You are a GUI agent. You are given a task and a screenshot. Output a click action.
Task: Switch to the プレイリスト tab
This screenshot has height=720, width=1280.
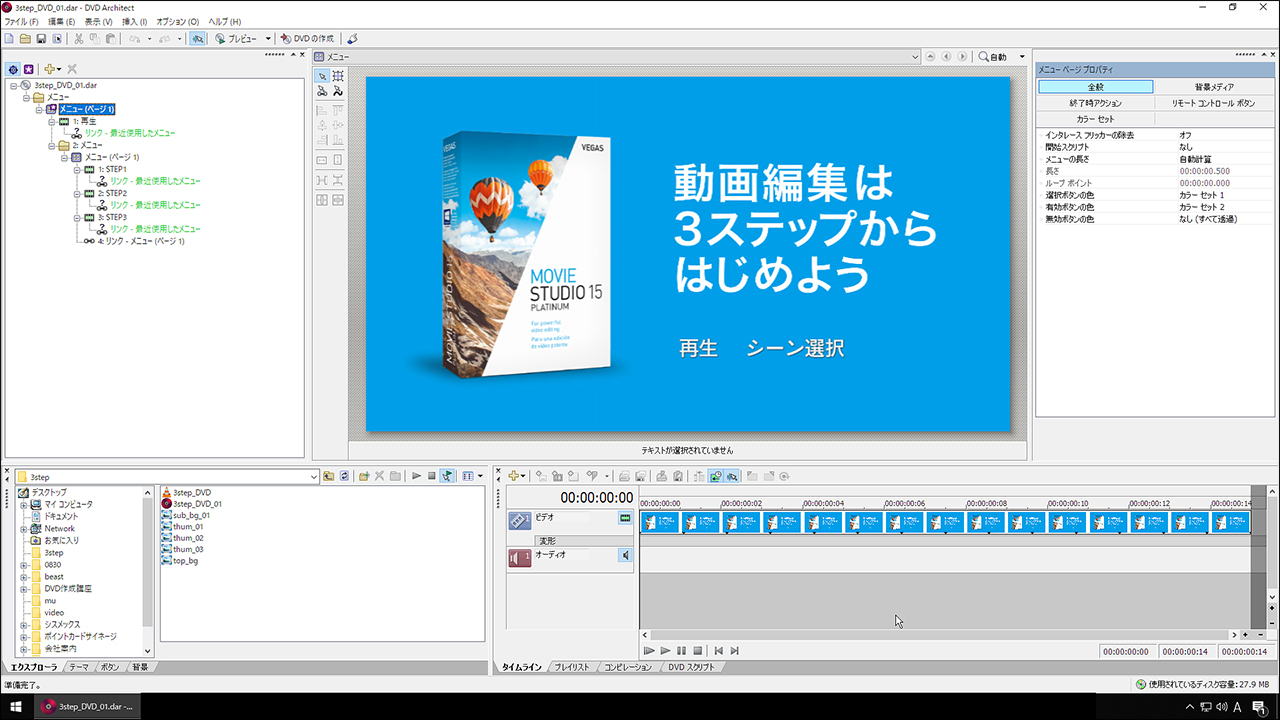[x=572, y=667]
